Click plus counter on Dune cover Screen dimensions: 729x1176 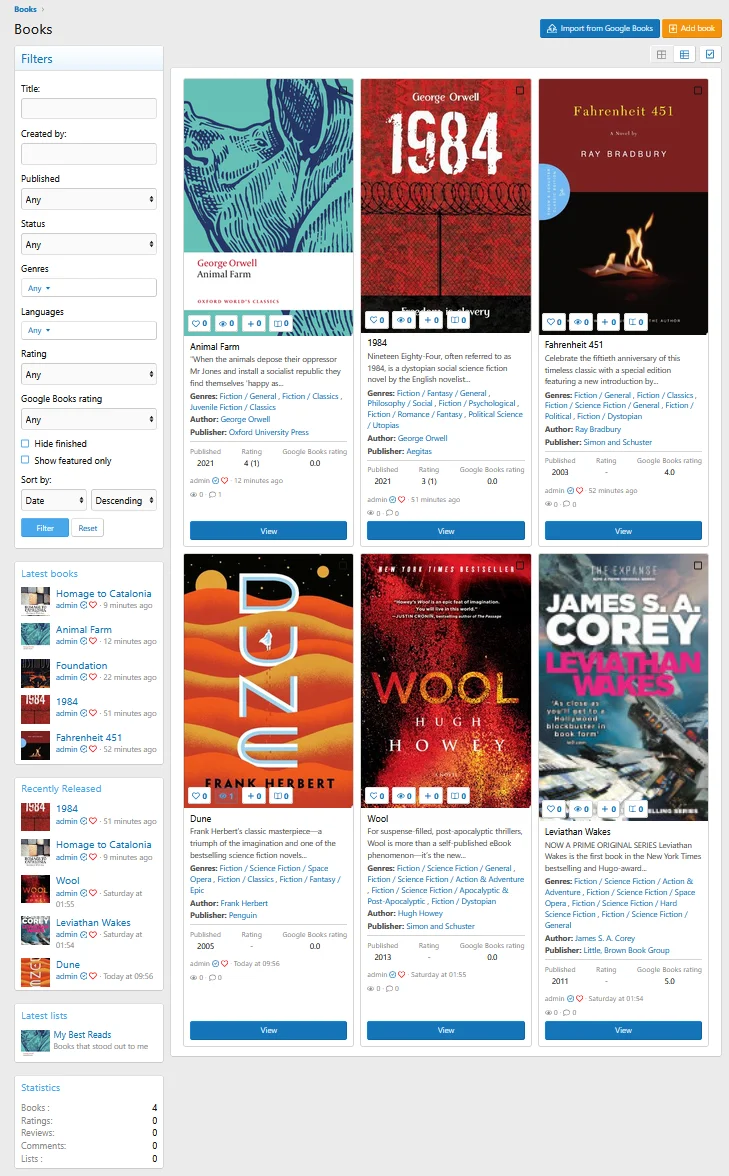[254, 796]
